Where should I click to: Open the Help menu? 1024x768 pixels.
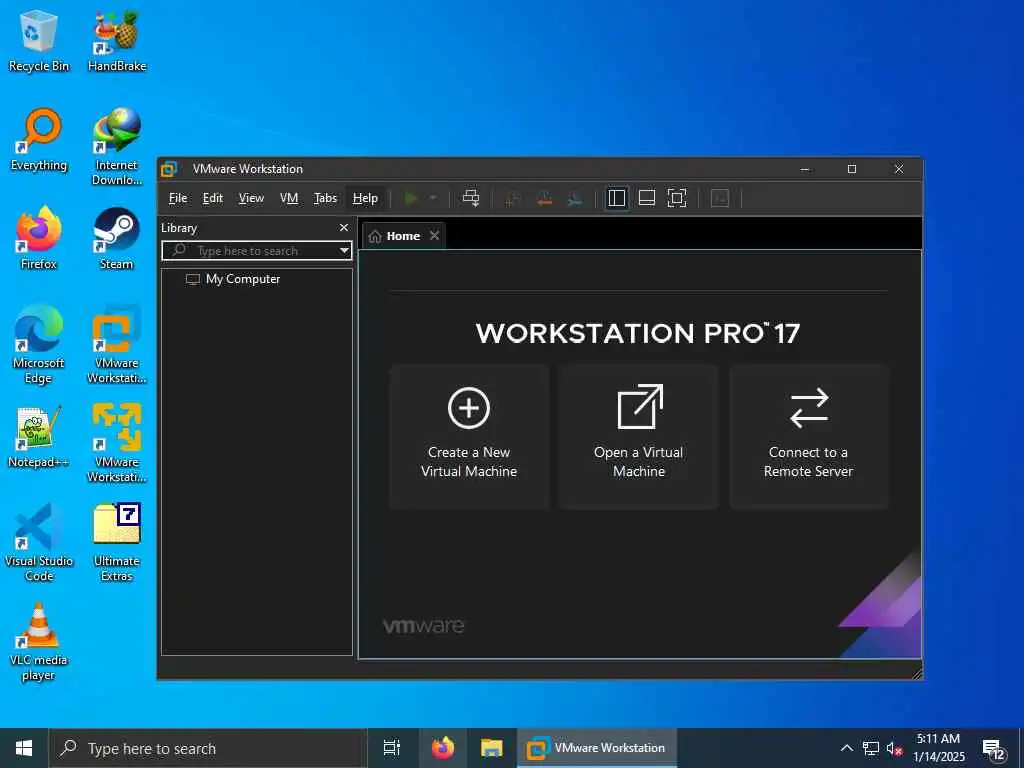coord(365,198)
